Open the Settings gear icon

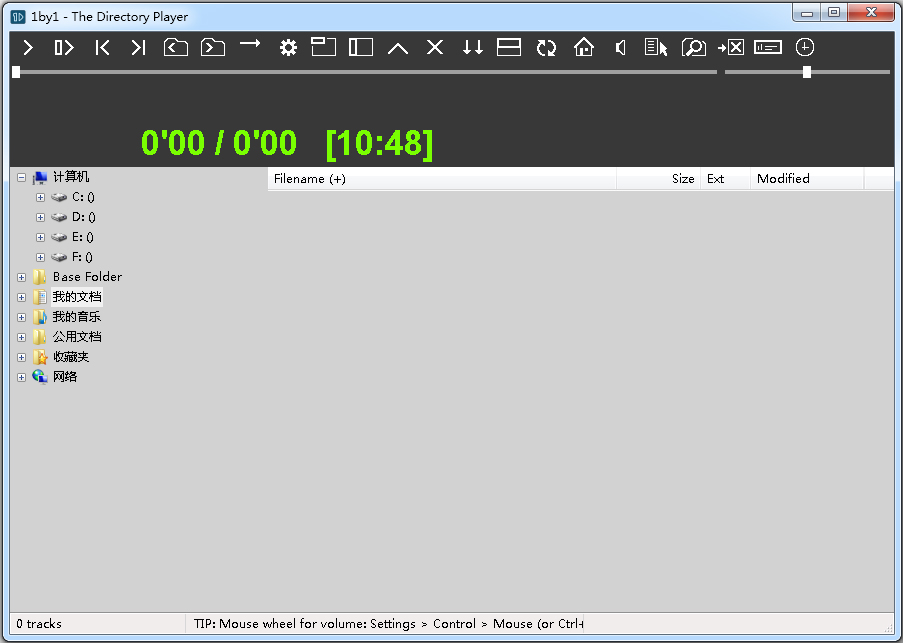point(288,47)
